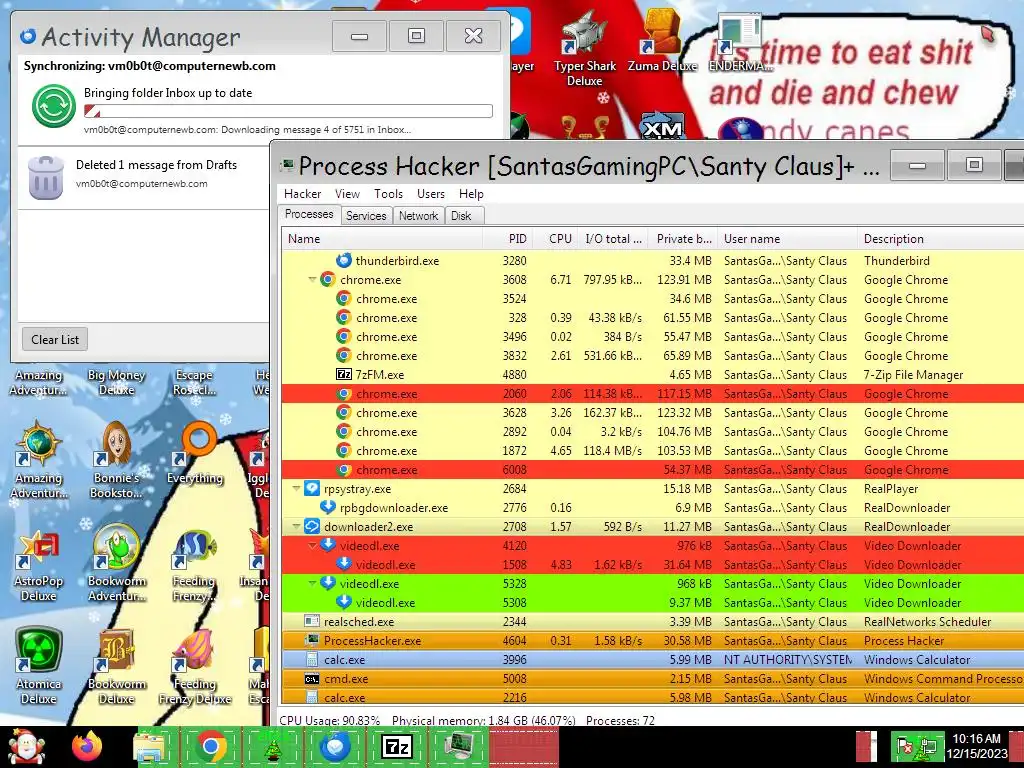Click the rpsystray.exe RealPlayer icon
The height and width of the screenshot is (768, 1024).
(312, 488)
